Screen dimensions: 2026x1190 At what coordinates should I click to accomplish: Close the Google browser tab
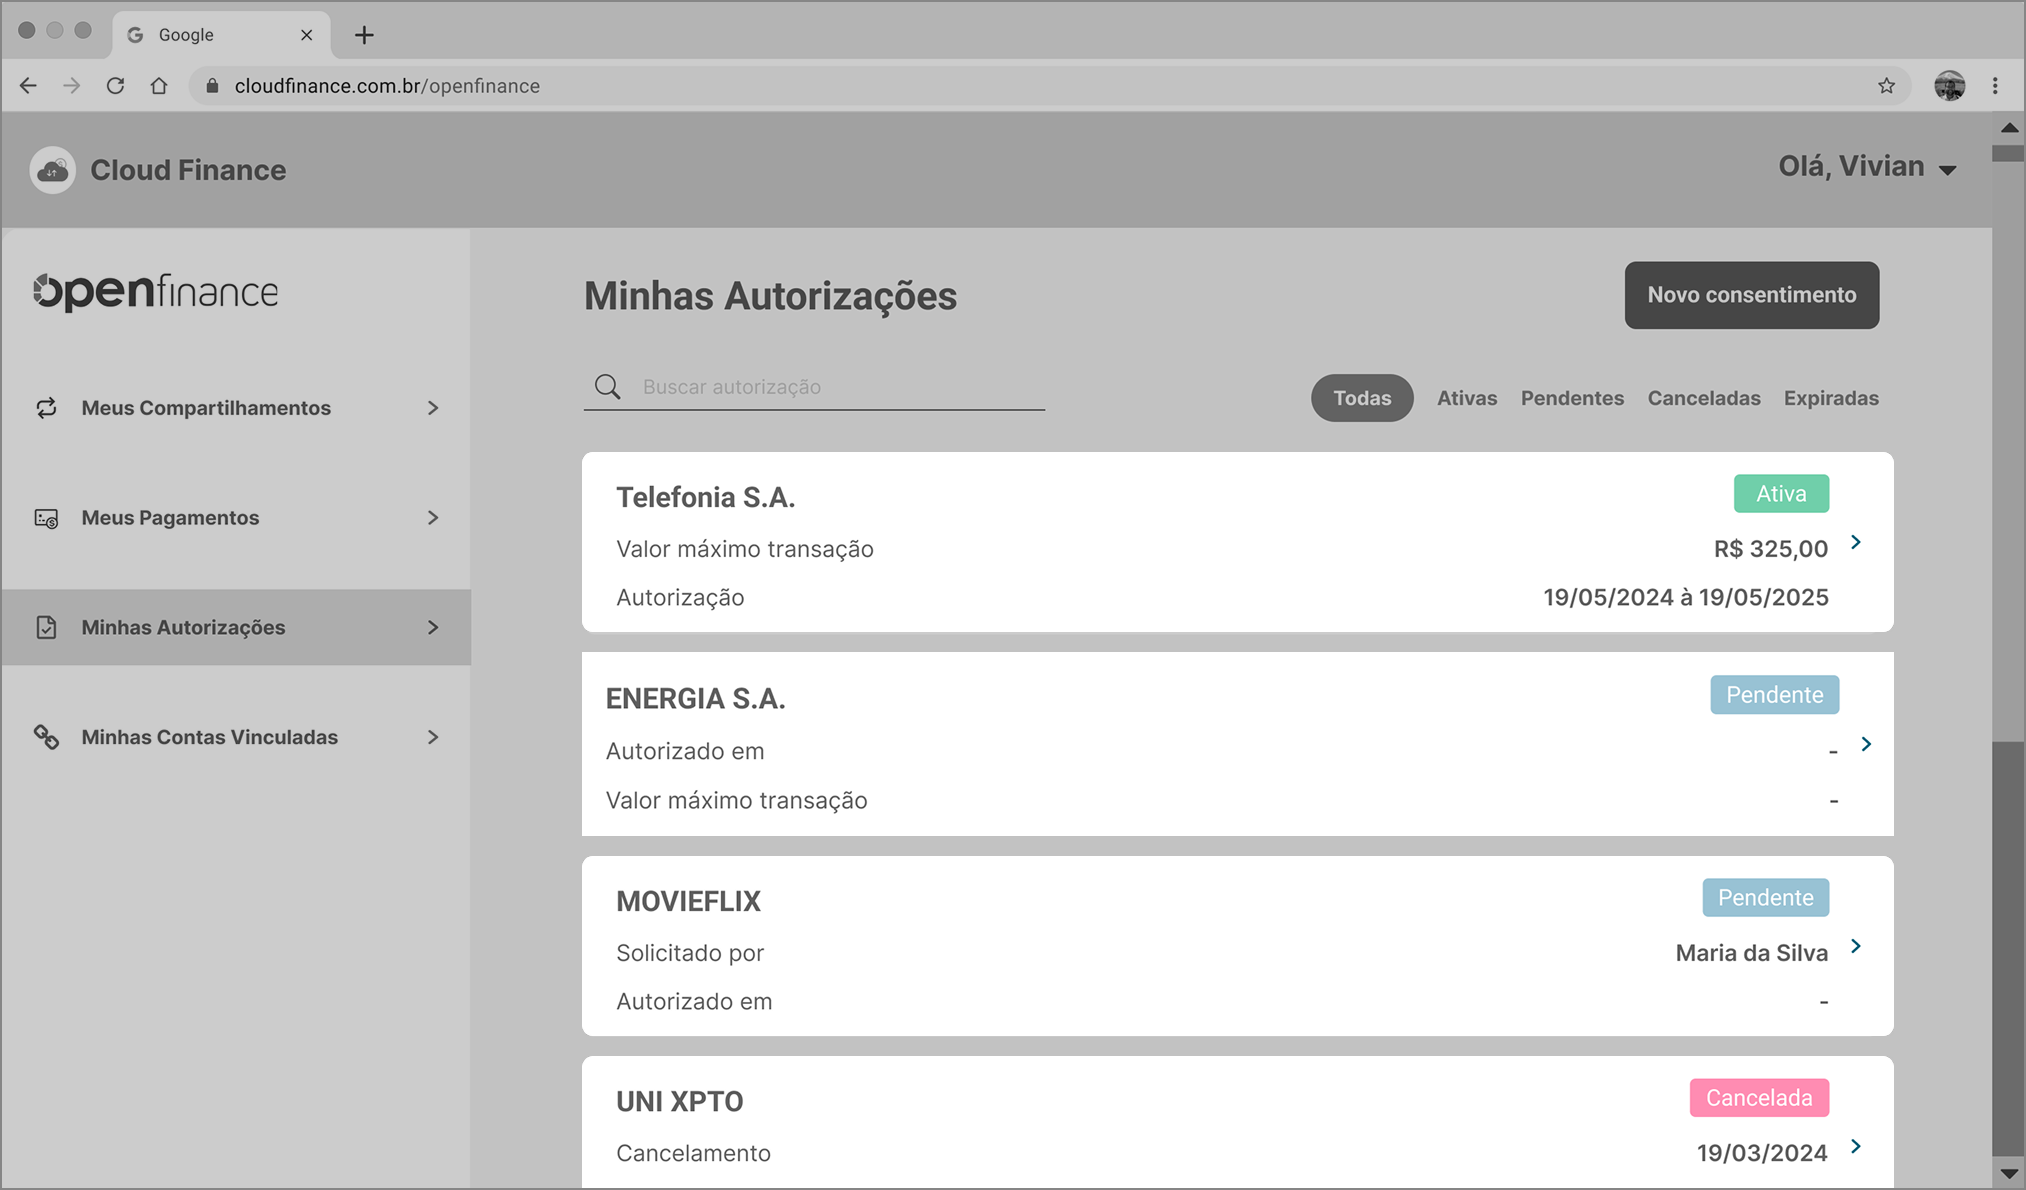point(307,35)
